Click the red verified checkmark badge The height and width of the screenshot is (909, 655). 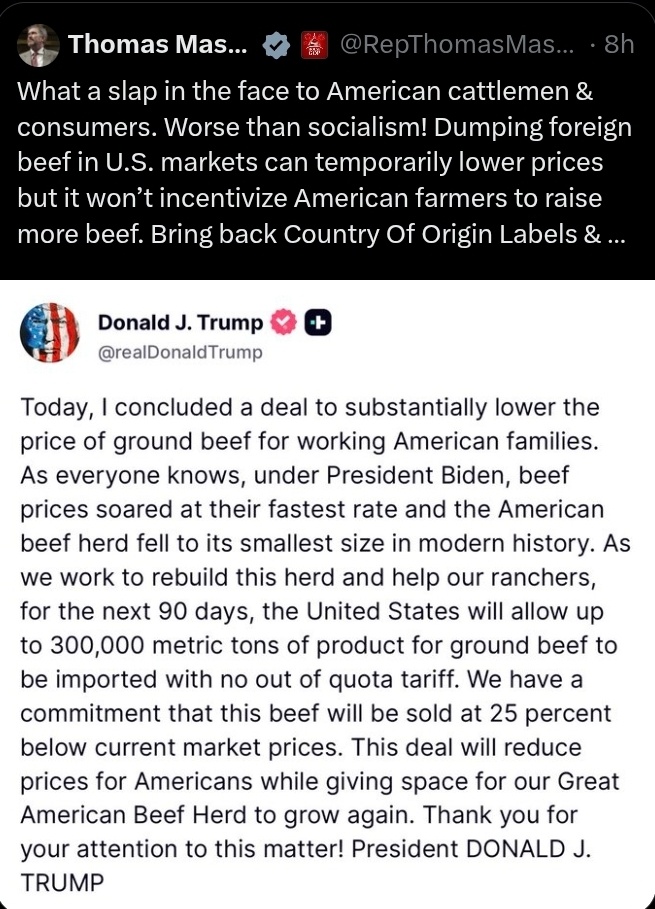pos(283,323)
